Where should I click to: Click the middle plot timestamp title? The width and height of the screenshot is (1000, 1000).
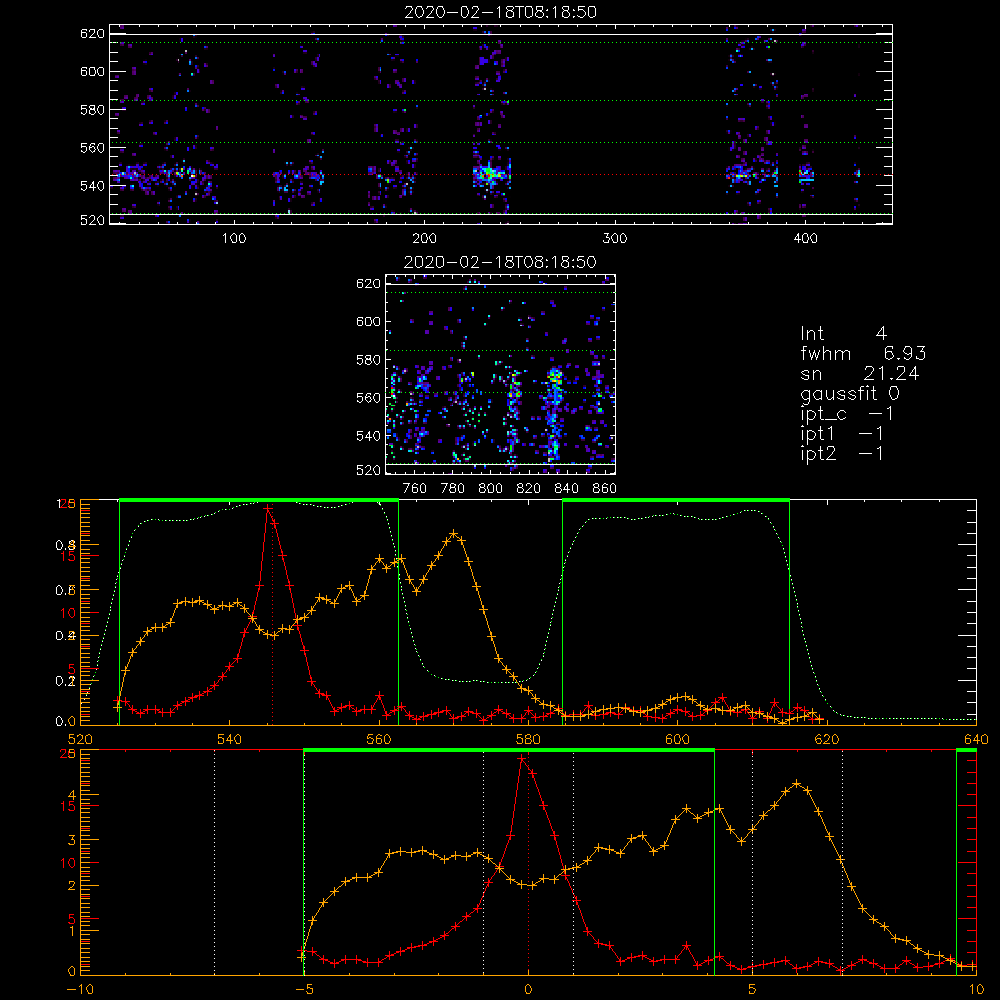(x=501, y=262)
